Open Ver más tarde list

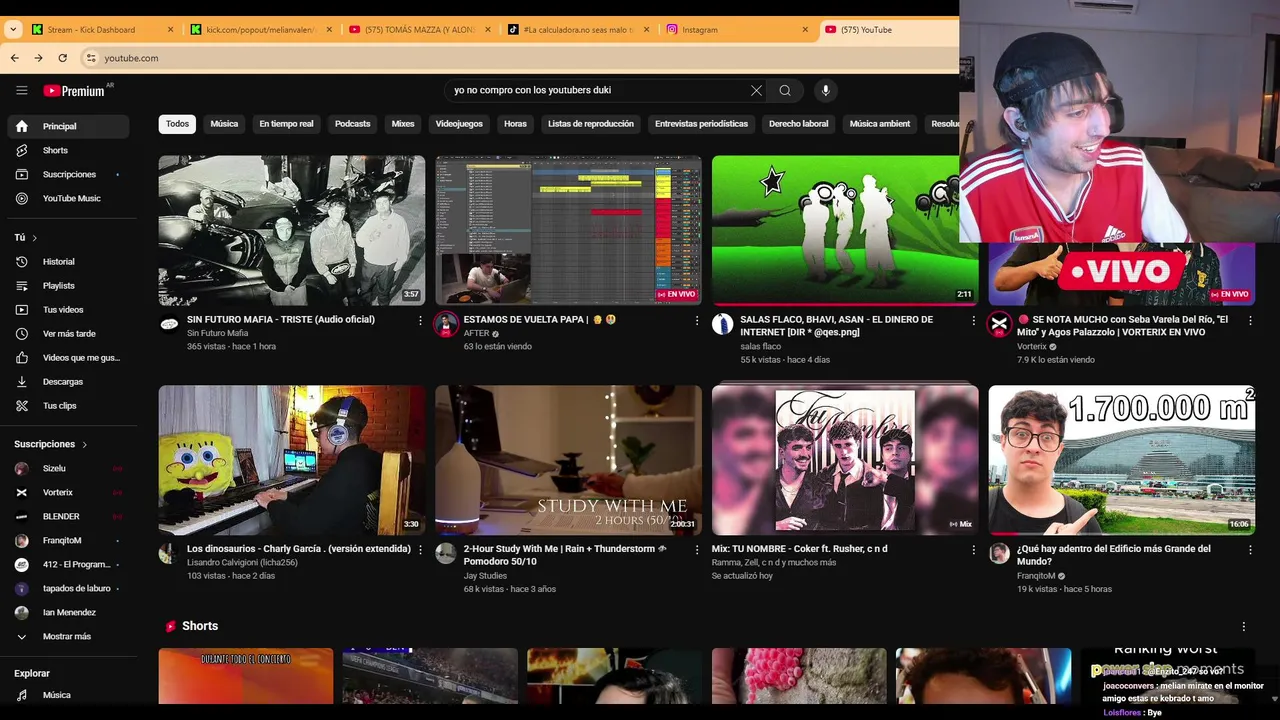(68, 333)
